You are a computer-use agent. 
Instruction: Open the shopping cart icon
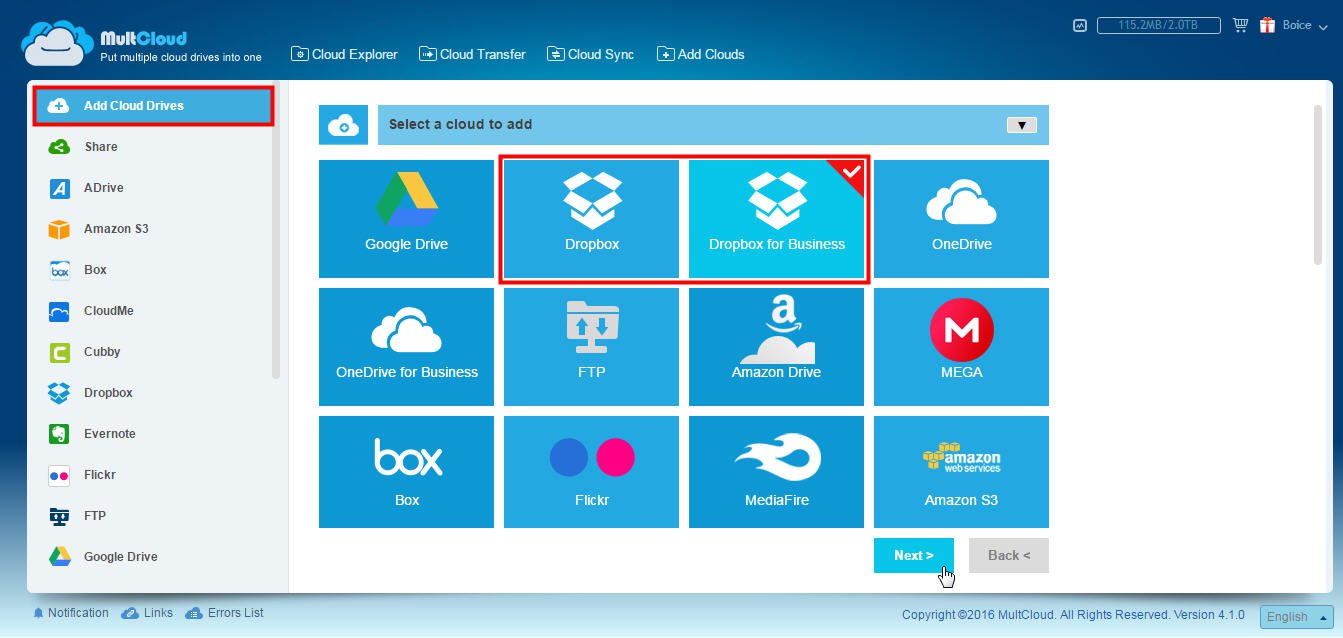pos(1241,25)
